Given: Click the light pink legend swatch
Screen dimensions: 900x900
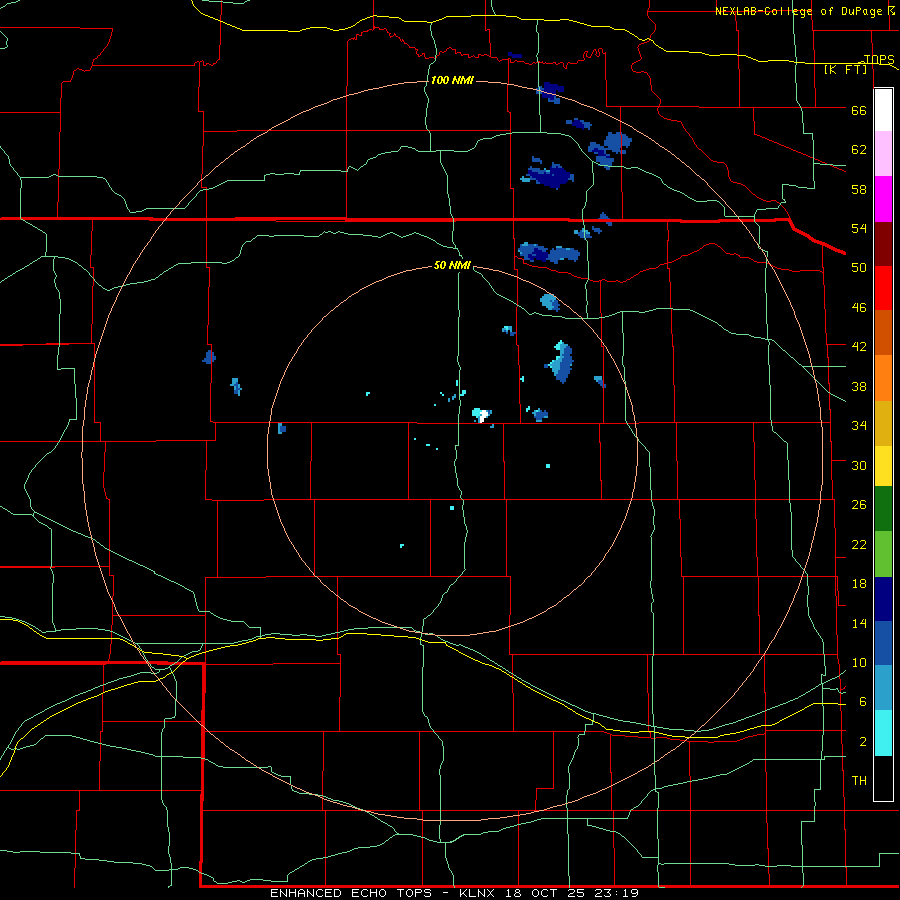Looking at the screenshot, I should [883, 154].
